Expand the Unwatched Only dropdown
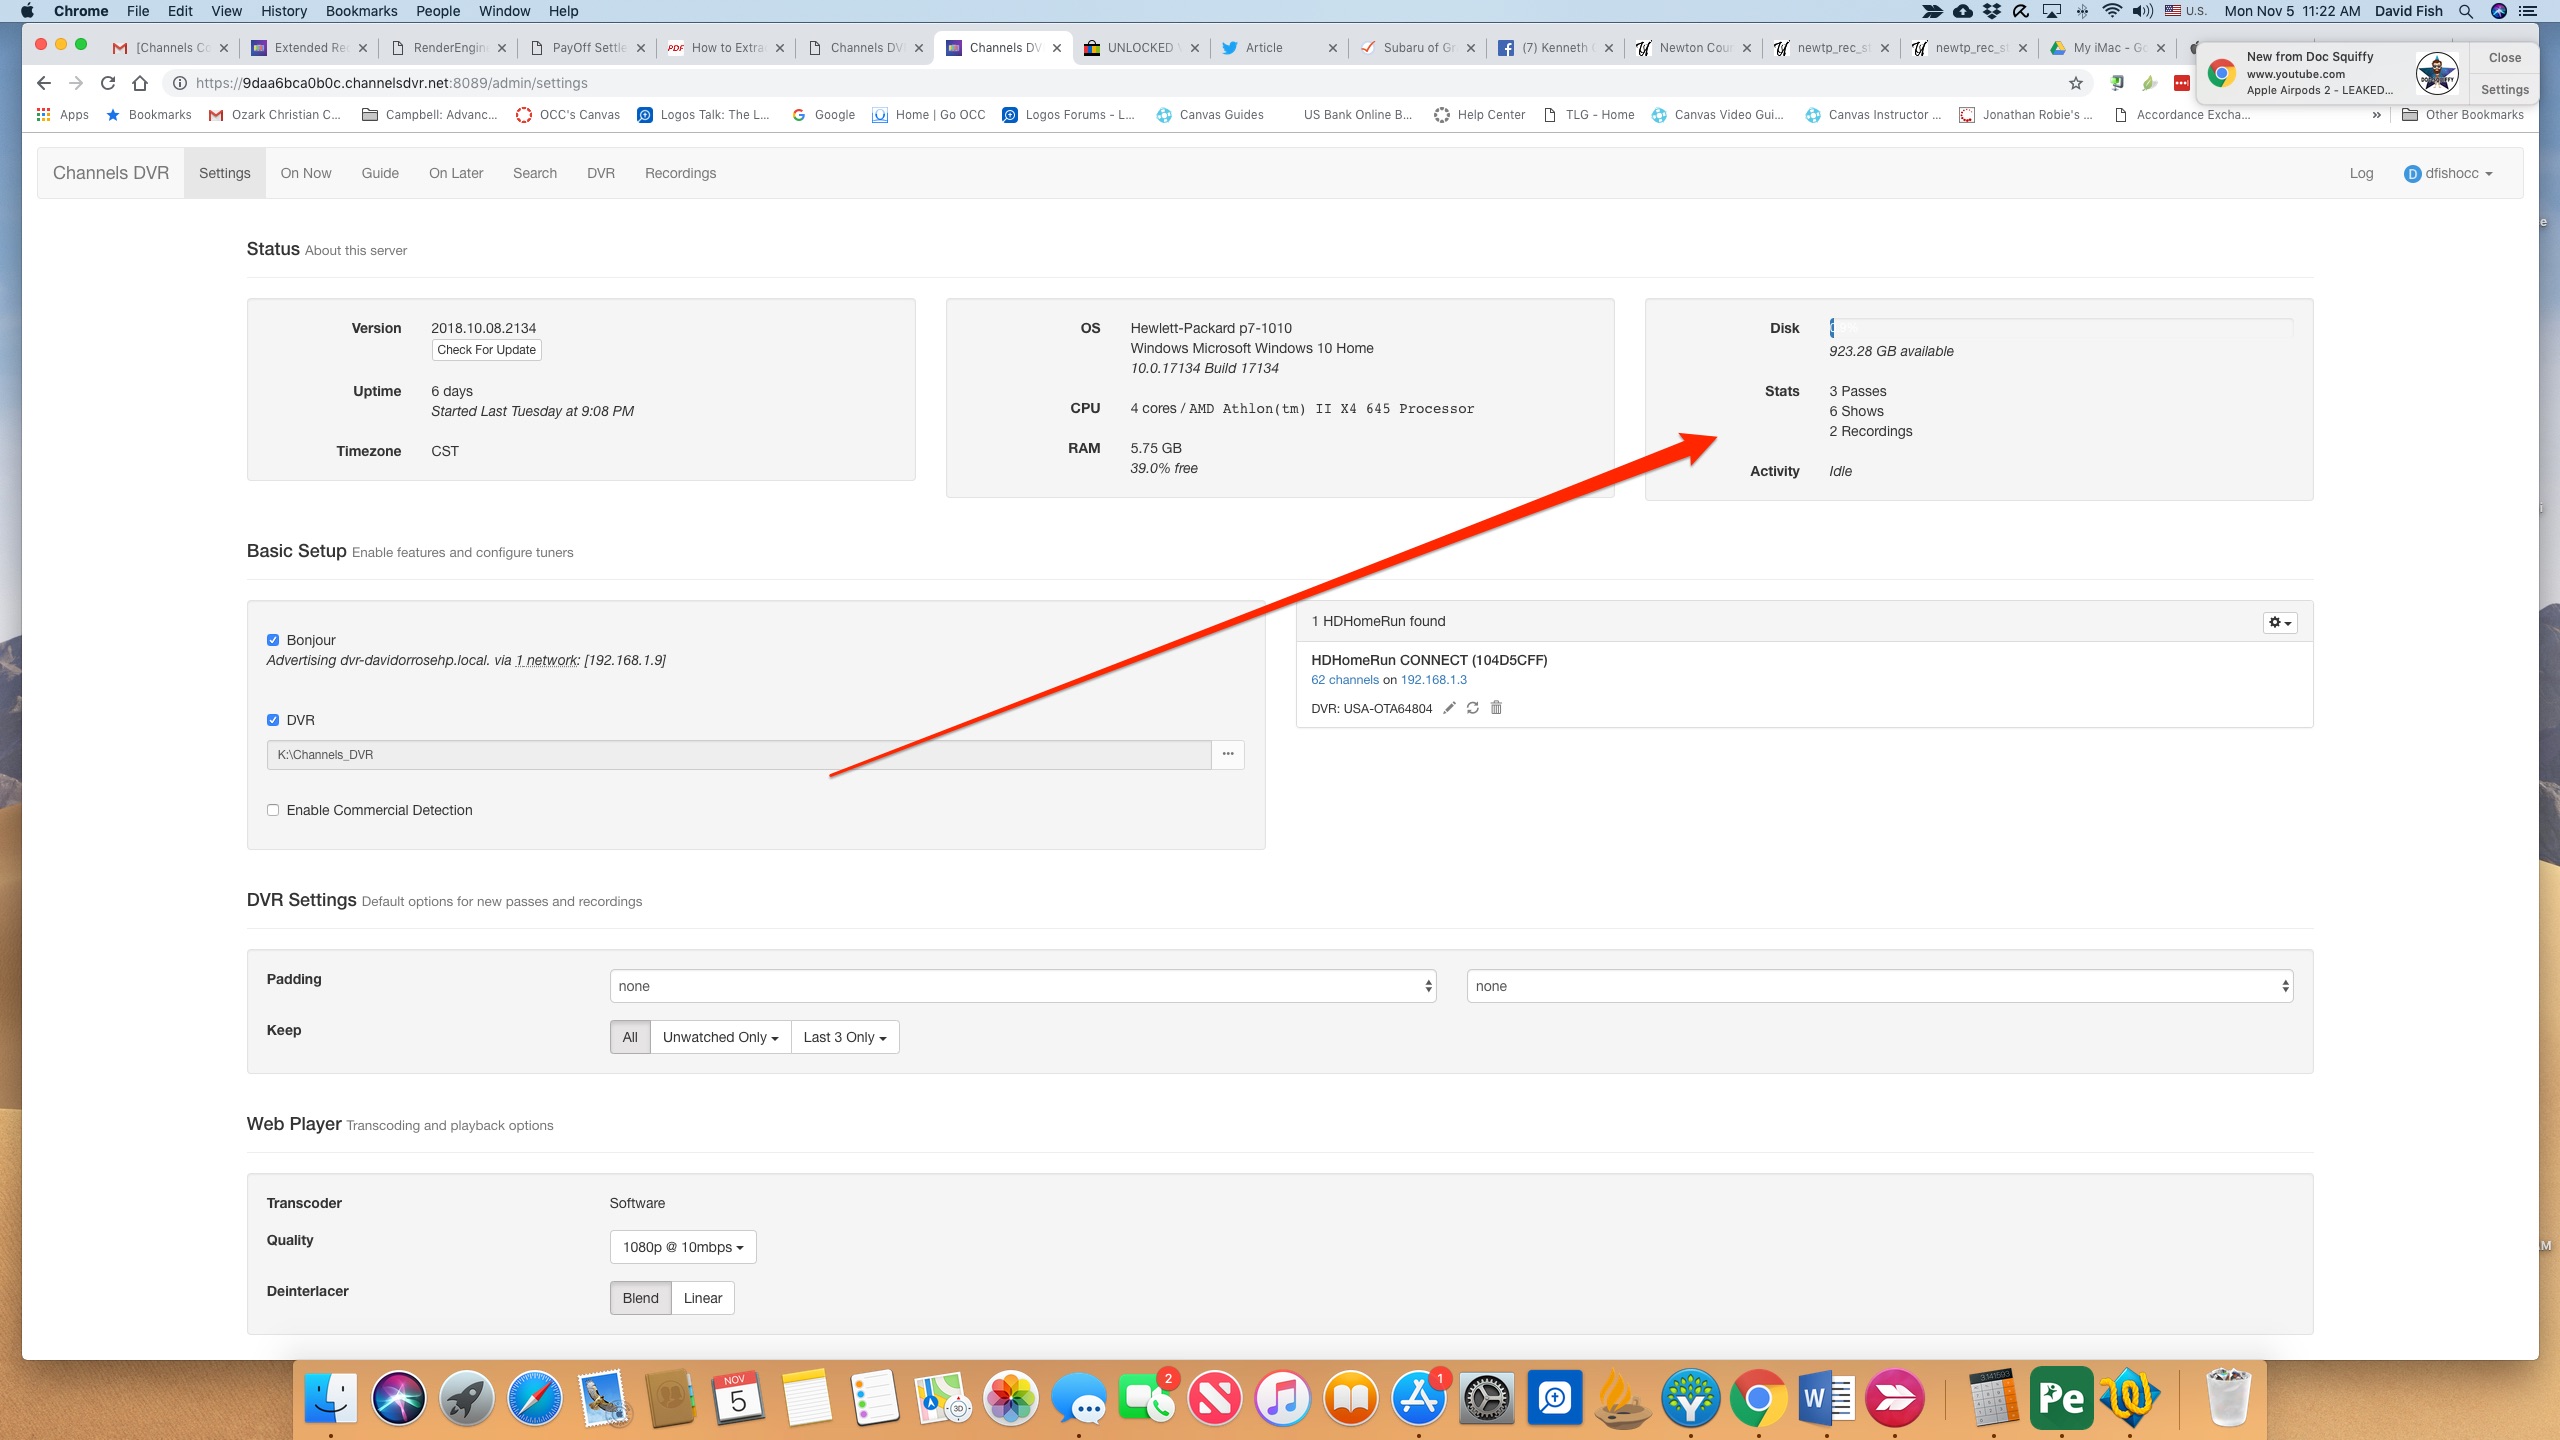Image resolution: width=2560 pixels, height=1440 pixels. 720,1037
